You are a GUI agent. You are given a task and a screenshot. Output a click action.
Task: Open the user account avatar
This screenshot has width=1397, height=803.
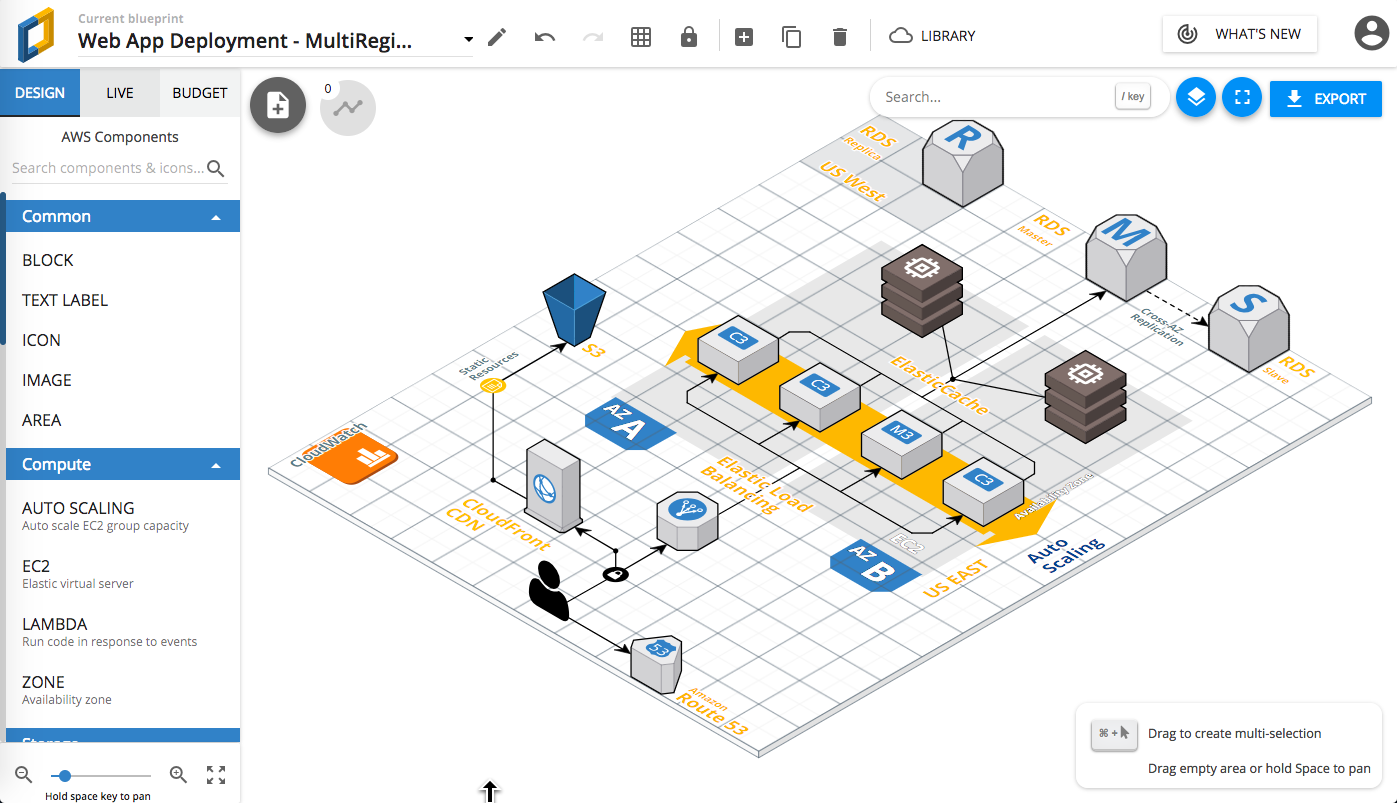tap(1371, 34)
